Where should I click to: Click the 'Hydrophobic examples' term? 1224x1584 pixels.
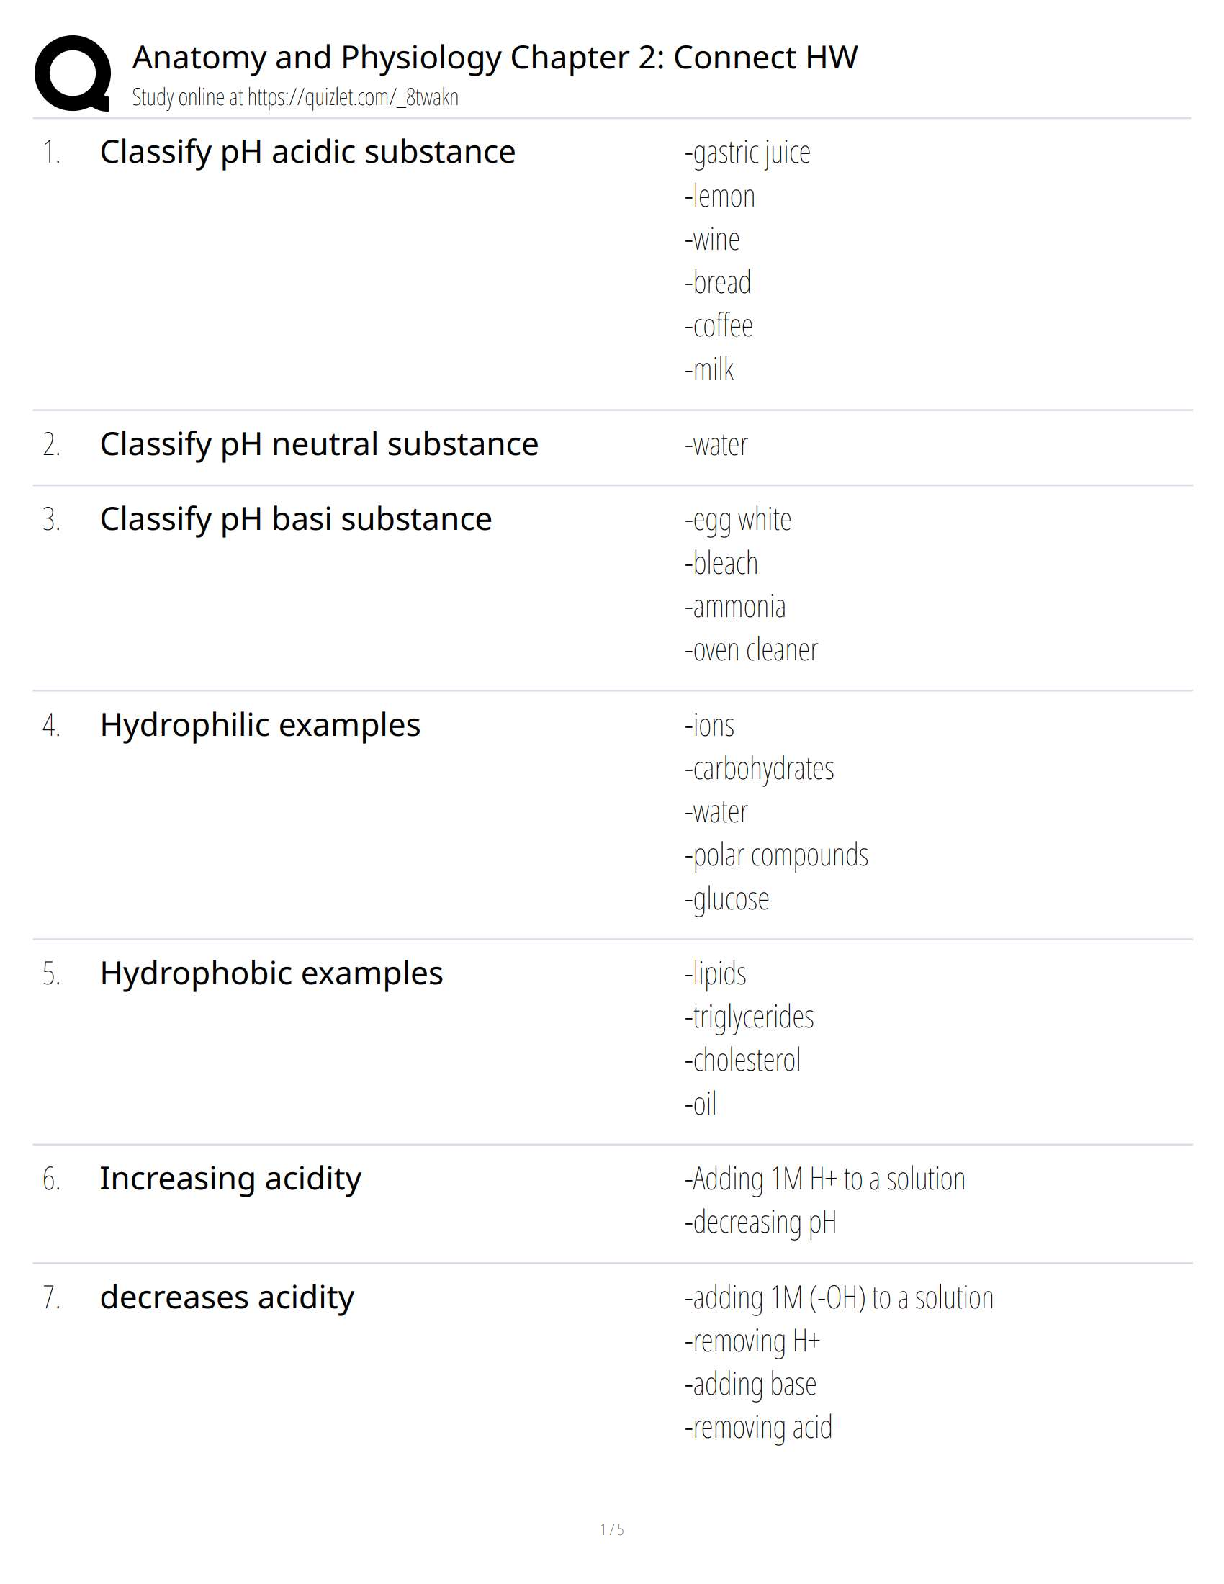pyautogui.click(x=271, y=973)
